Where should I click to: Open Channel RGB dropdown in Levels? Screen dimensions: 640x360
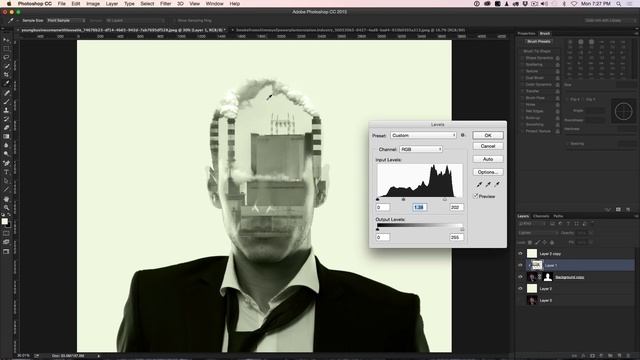421,149
